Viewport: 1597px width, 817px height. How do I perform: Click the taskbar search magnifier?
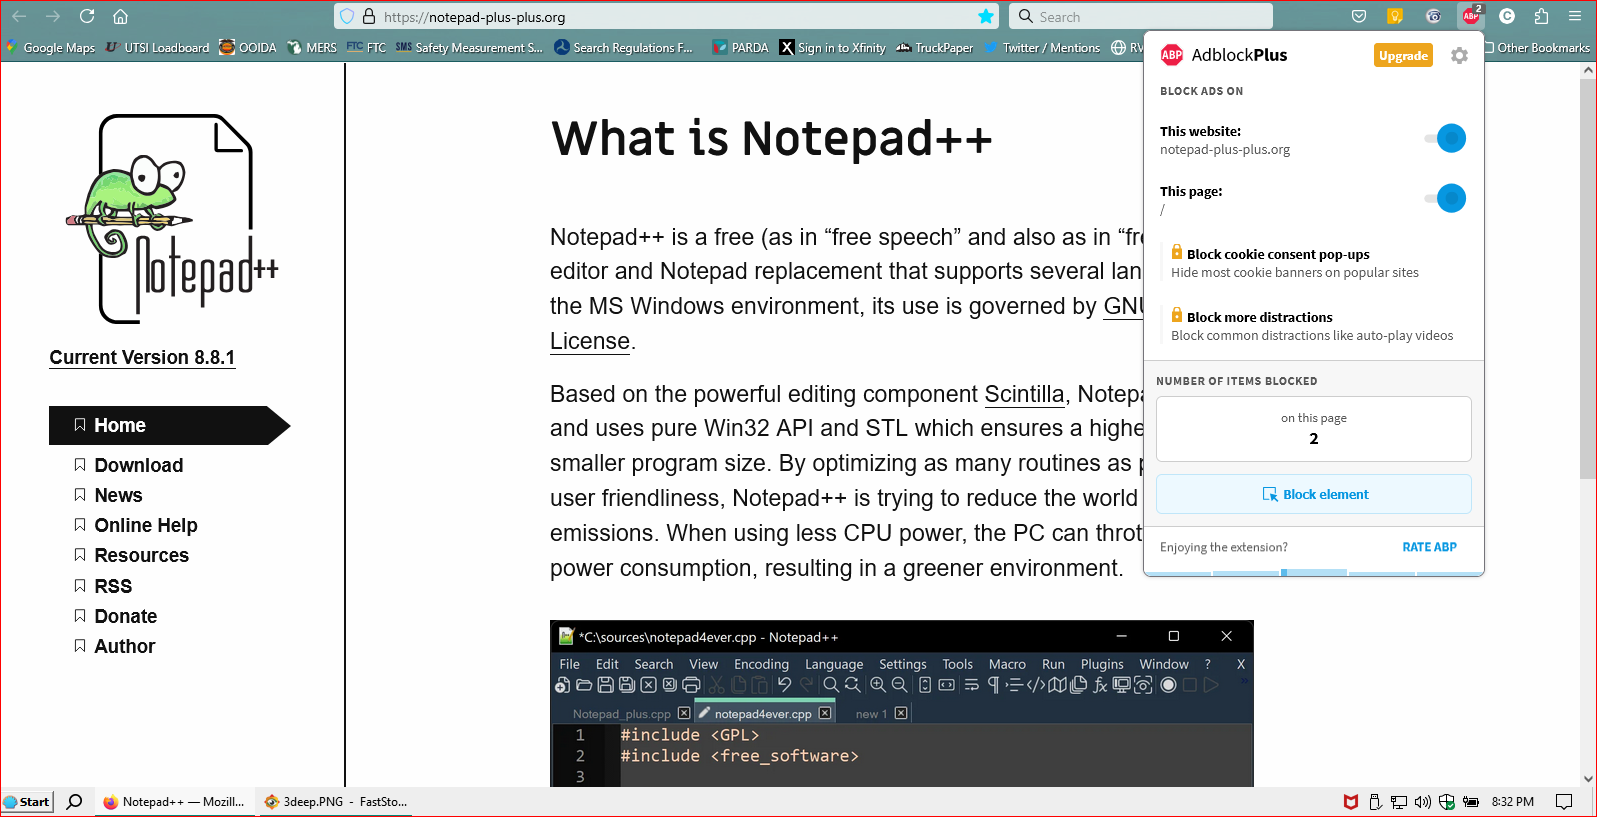[x=74, y=801]
